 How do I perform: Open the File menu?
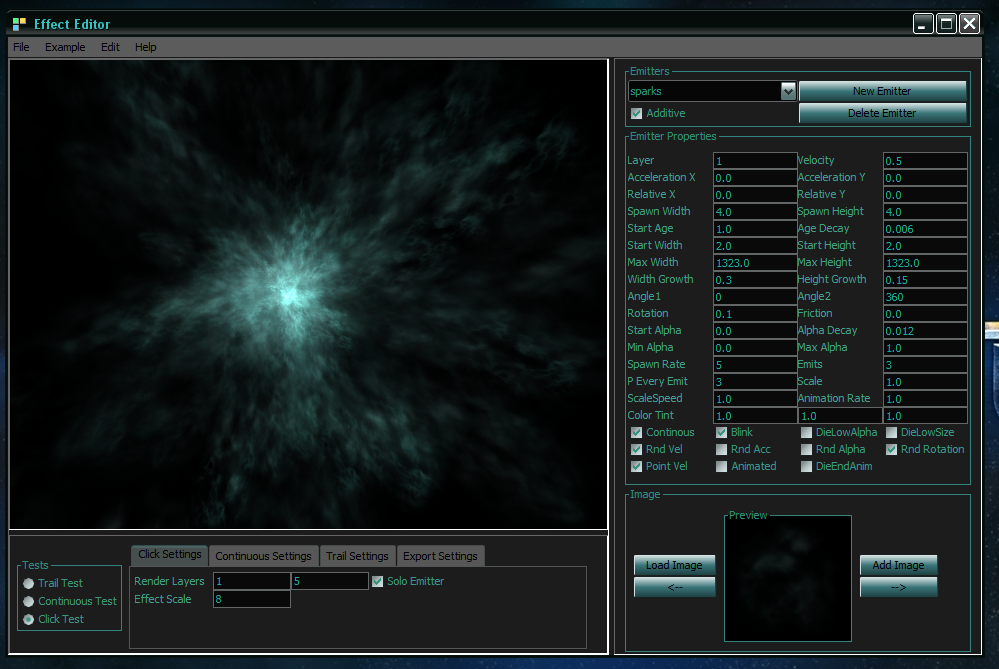pos(21,47)
